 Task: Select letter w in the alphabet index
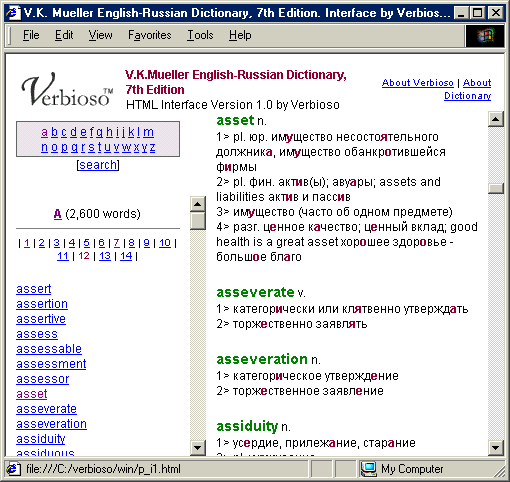pos(126,147)
